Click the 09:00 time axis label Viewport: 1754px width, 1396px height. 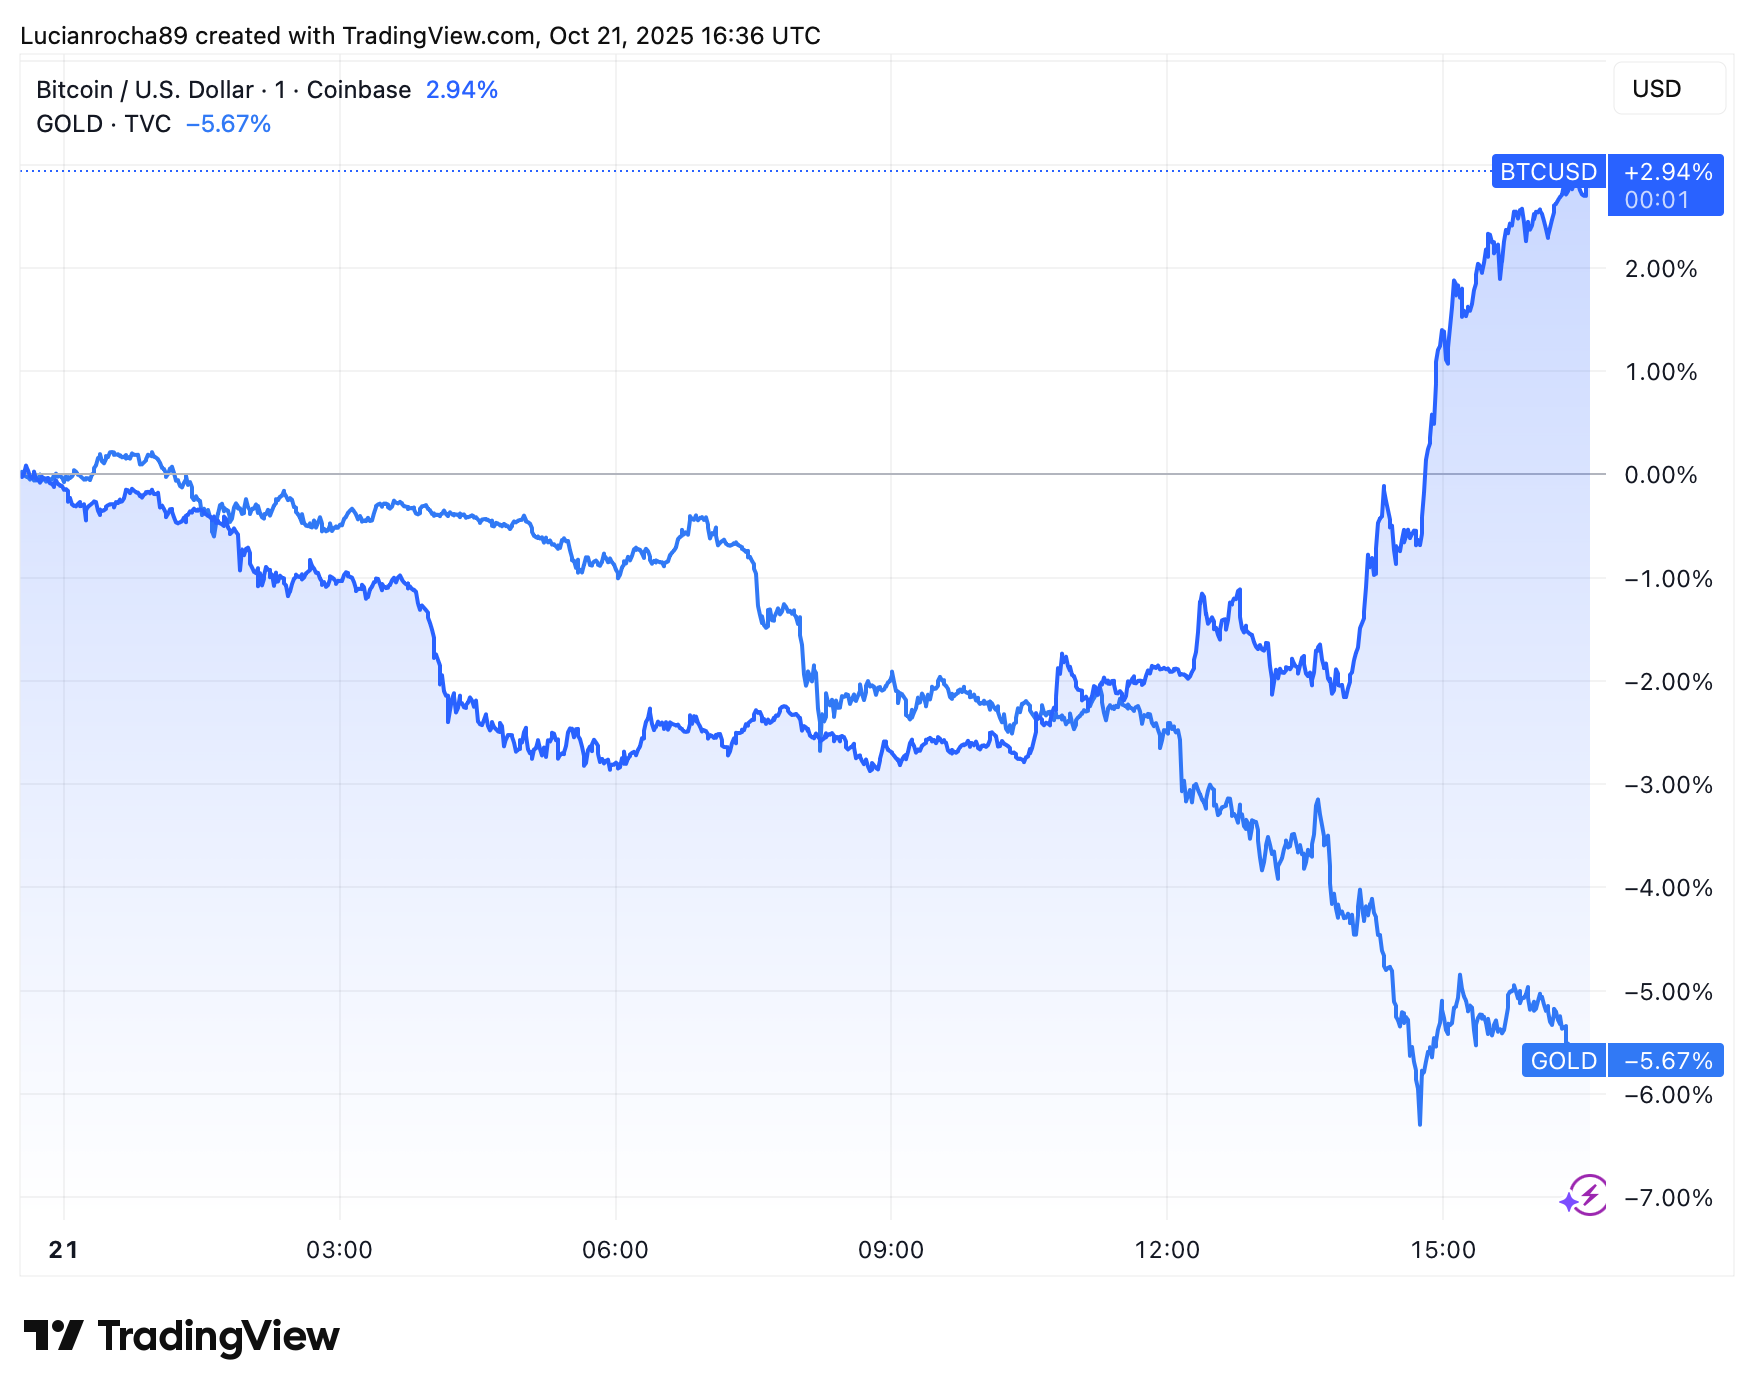(x=891, y=1250)
